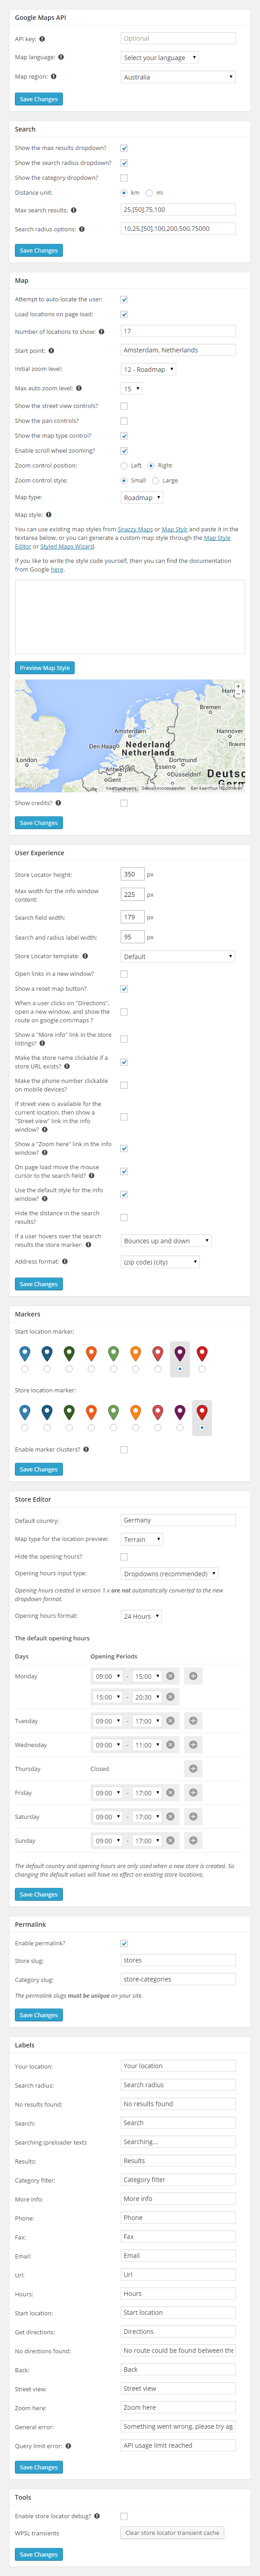Save changes in Search section

tap(39, 250)
